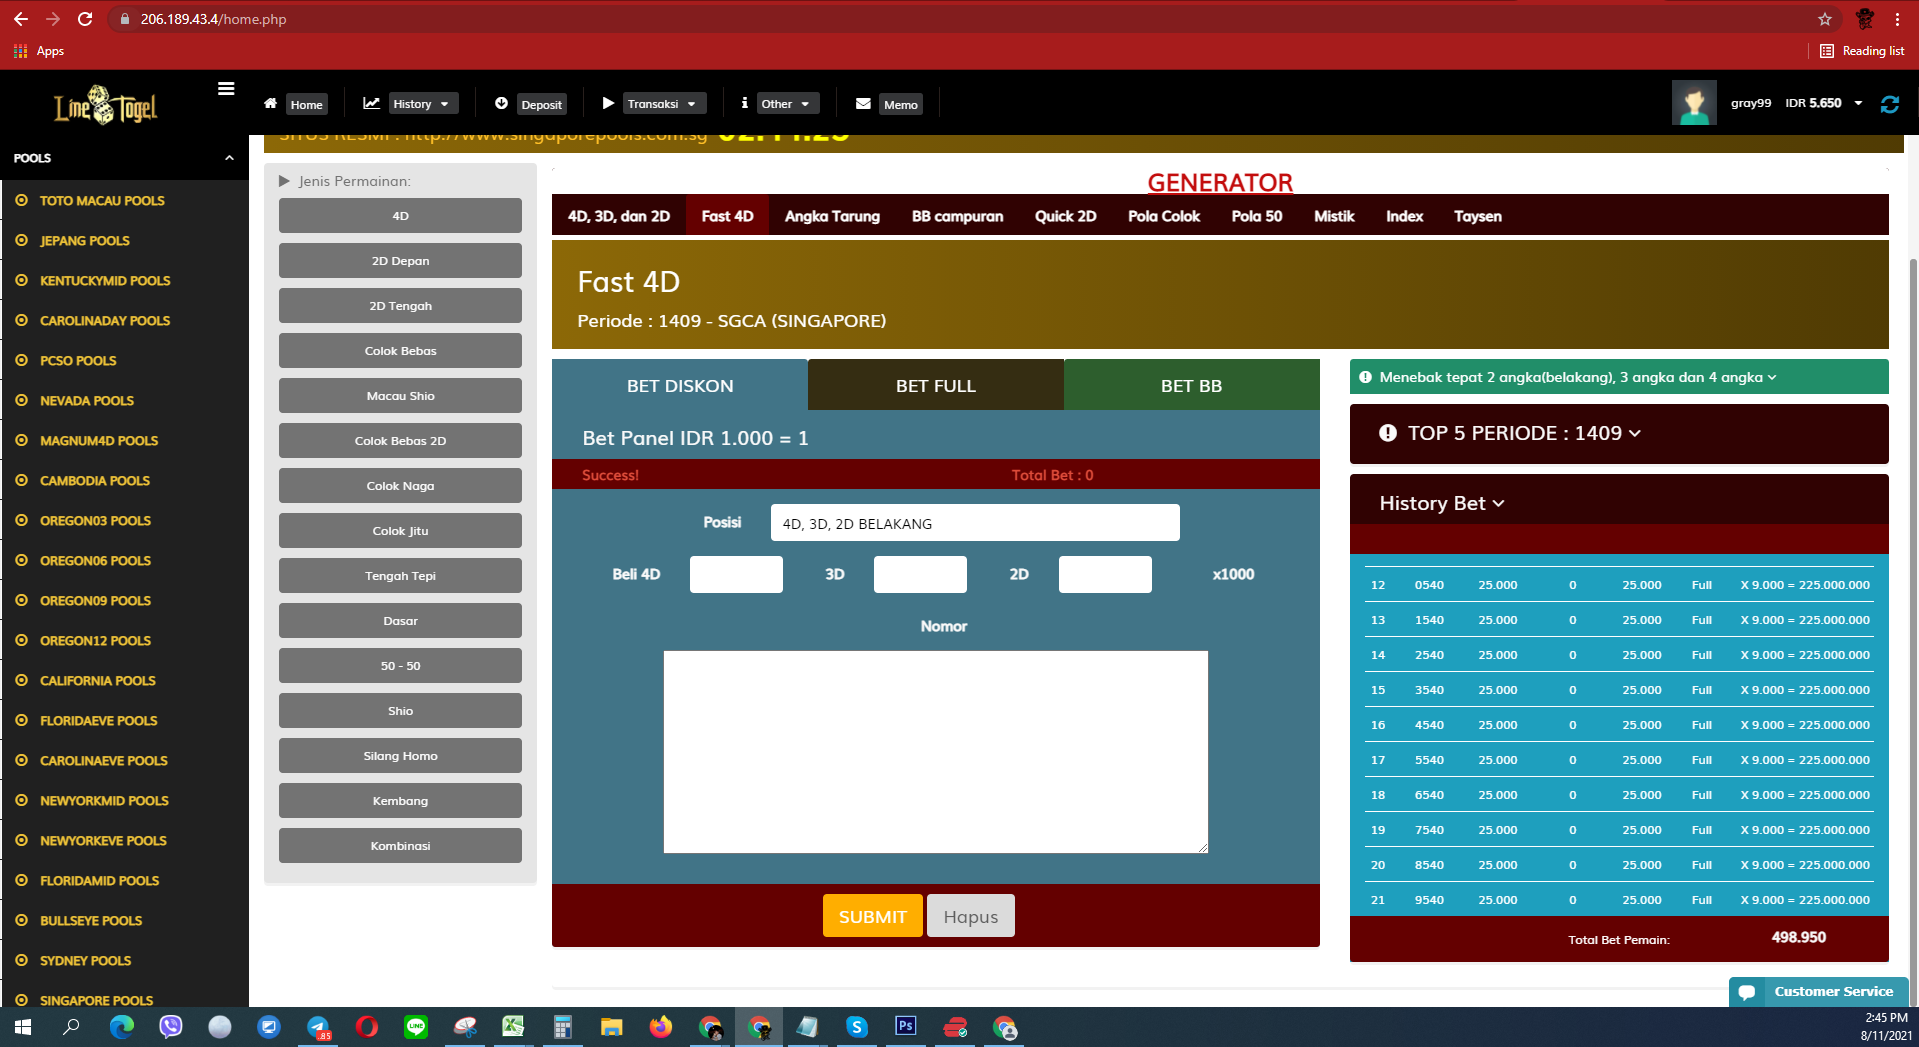The image size is (1919, 1047).
Task: Bookmark page with the star icon
Action: pos(1825,19)
